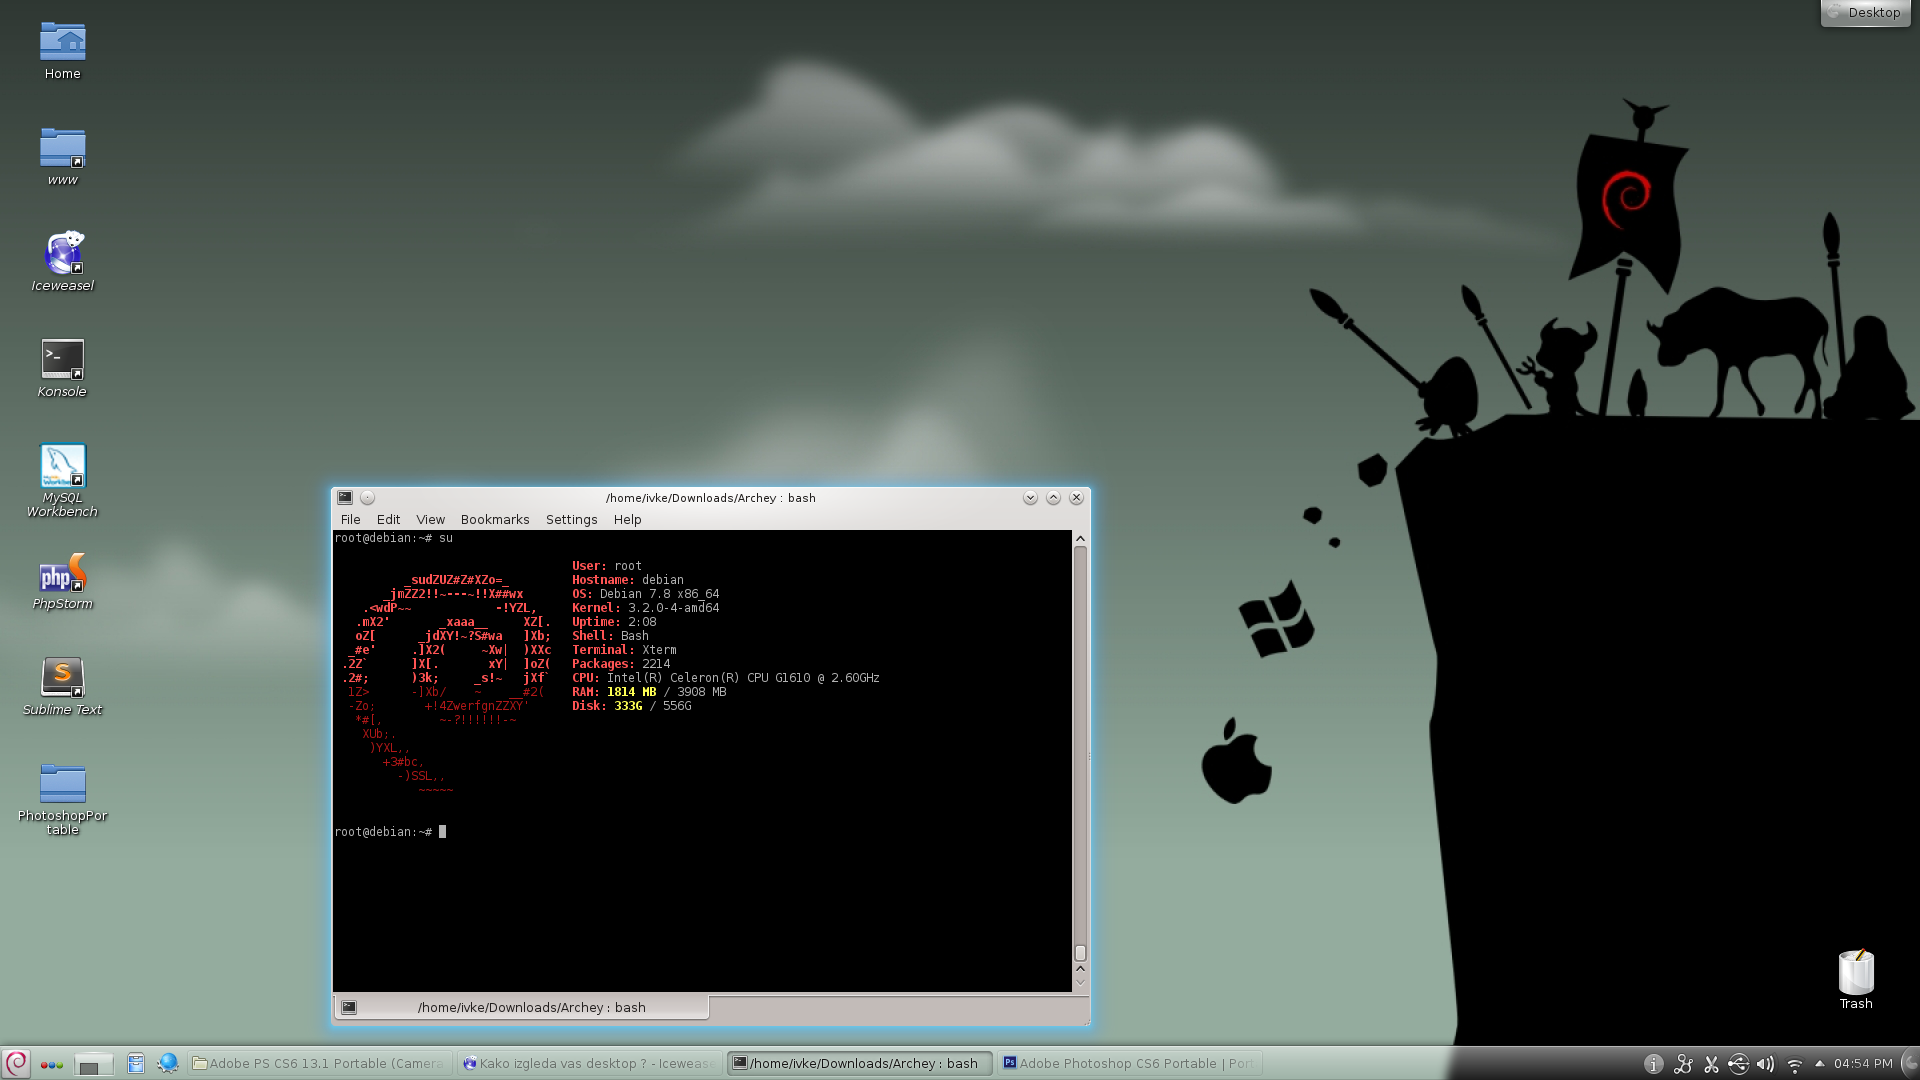Open the PhpStorm desktop icon

pos(62,575)
